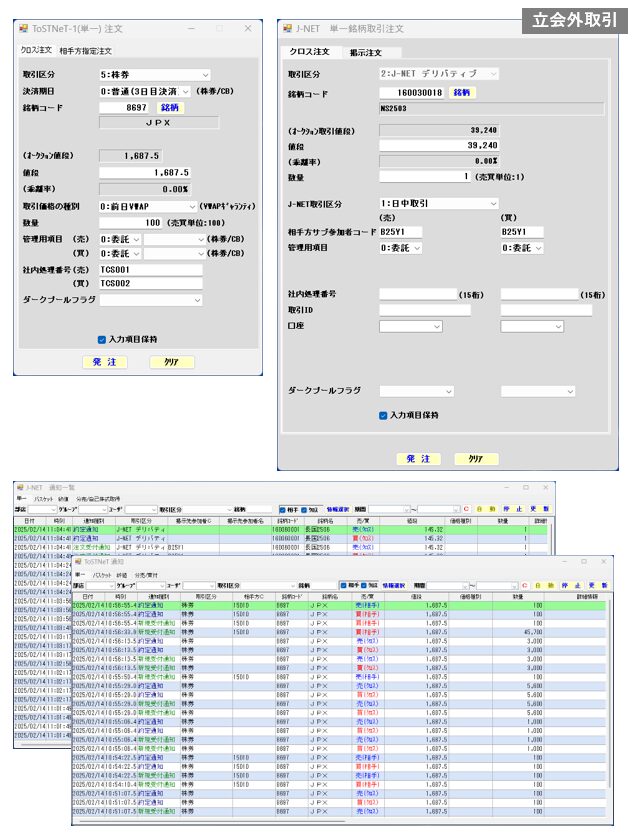Screen dimensions: 639x833
Task: Open バスケット menu in ToSTNeT 通知 window
Action: pos(102,575)
